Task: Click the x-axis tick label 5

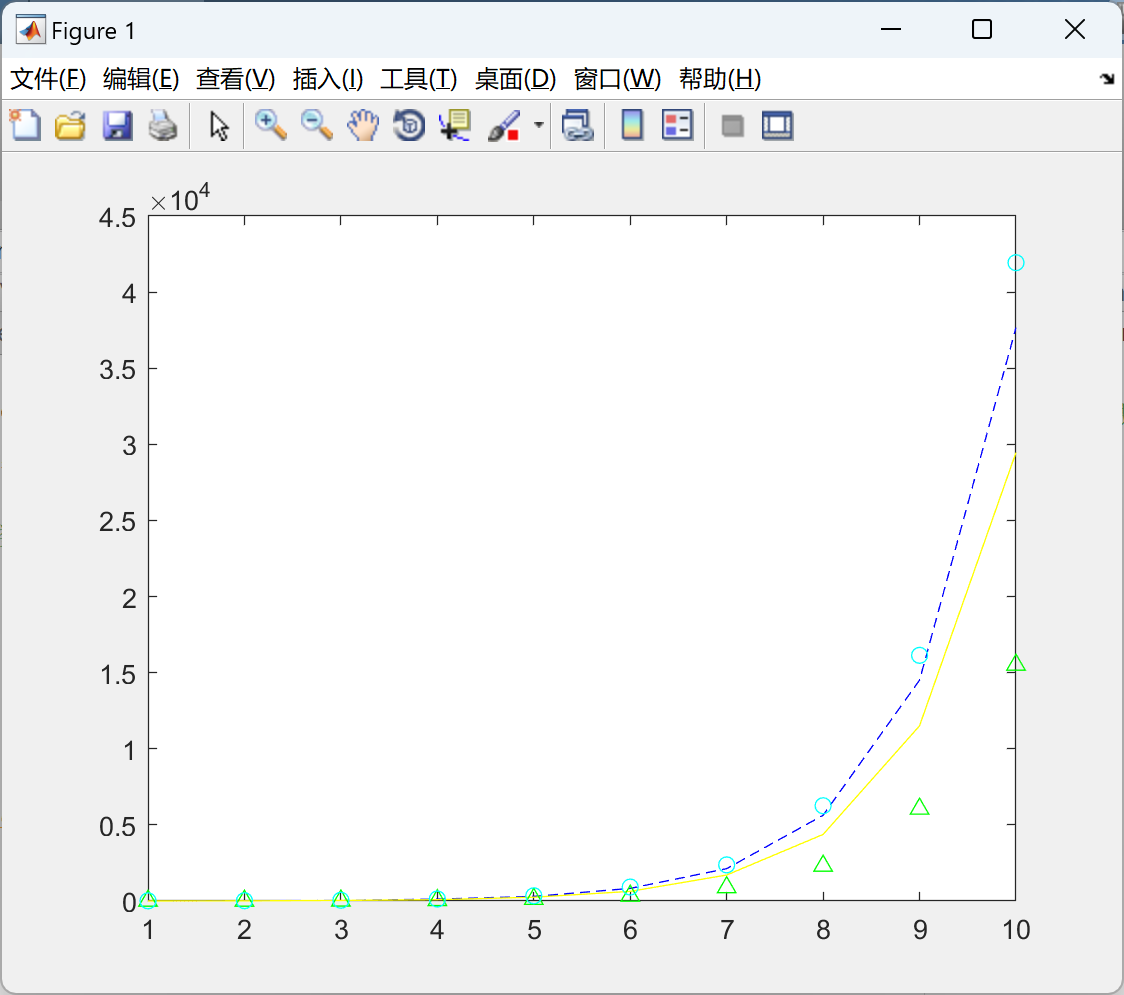Action: pos(533,930)
